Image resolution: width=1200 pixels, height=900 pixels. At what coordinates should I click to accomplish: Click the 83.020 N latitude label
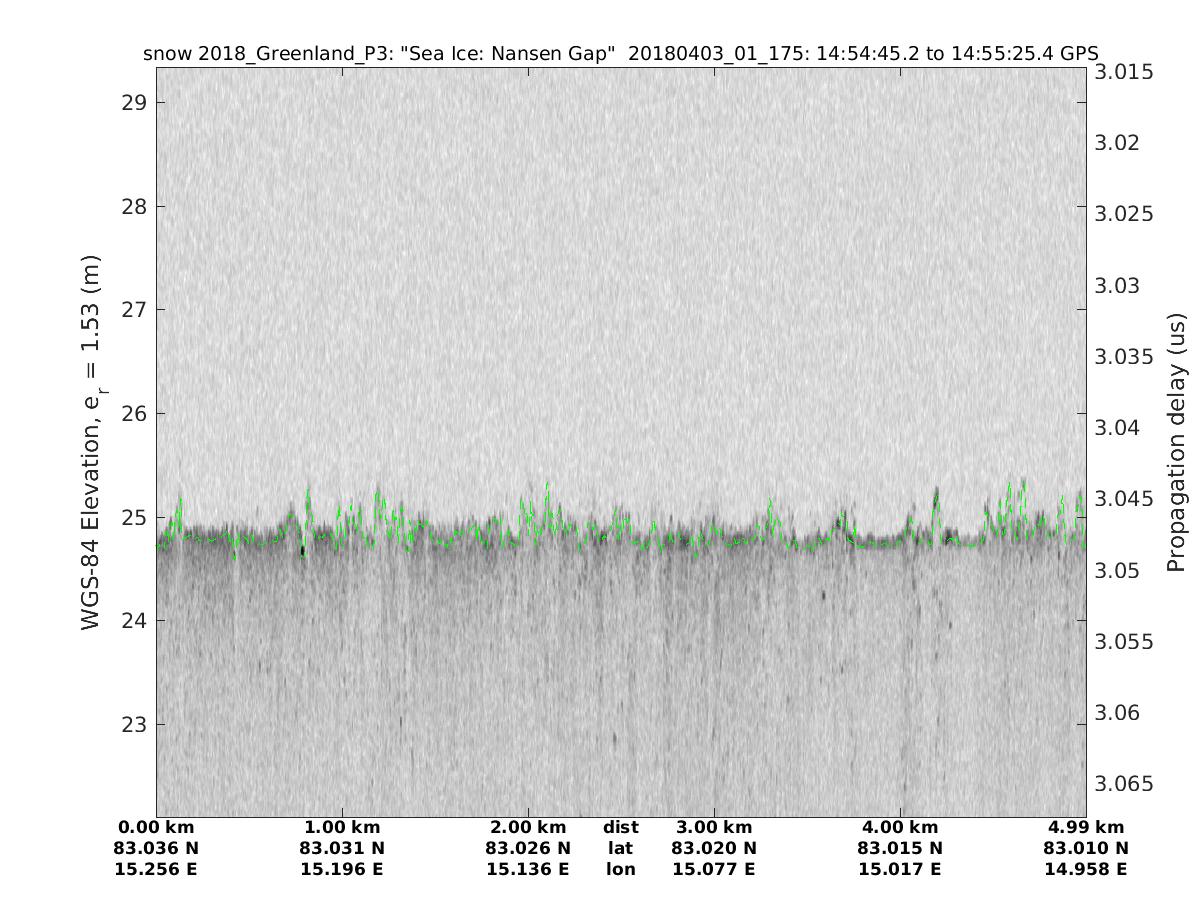(x=714, y=849)
